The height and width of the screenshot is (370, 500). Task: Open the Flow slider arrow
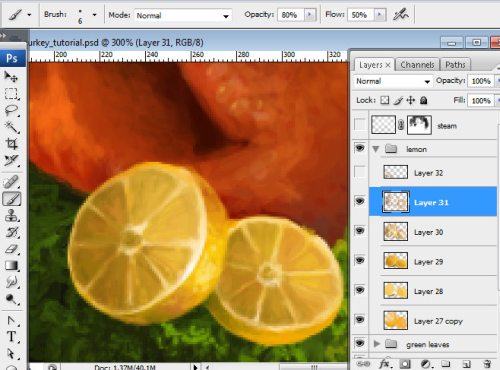tap(379, 15)
